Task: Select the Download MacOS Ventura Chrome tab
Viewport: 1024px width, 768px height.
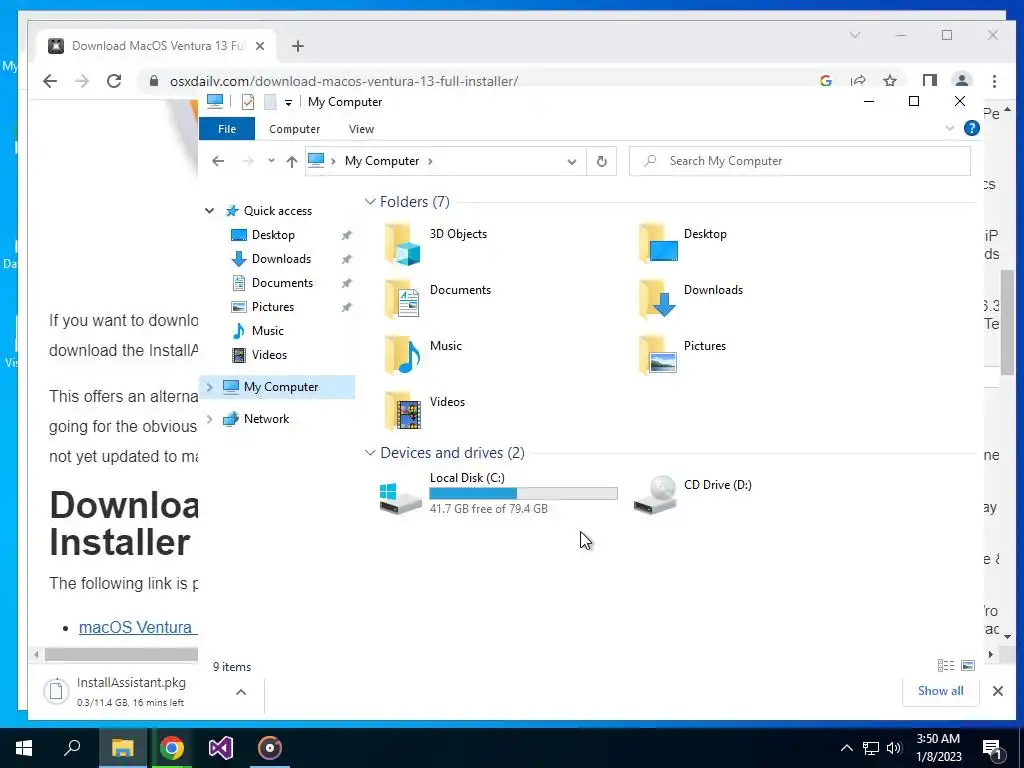Action: [x=157, y=46]
